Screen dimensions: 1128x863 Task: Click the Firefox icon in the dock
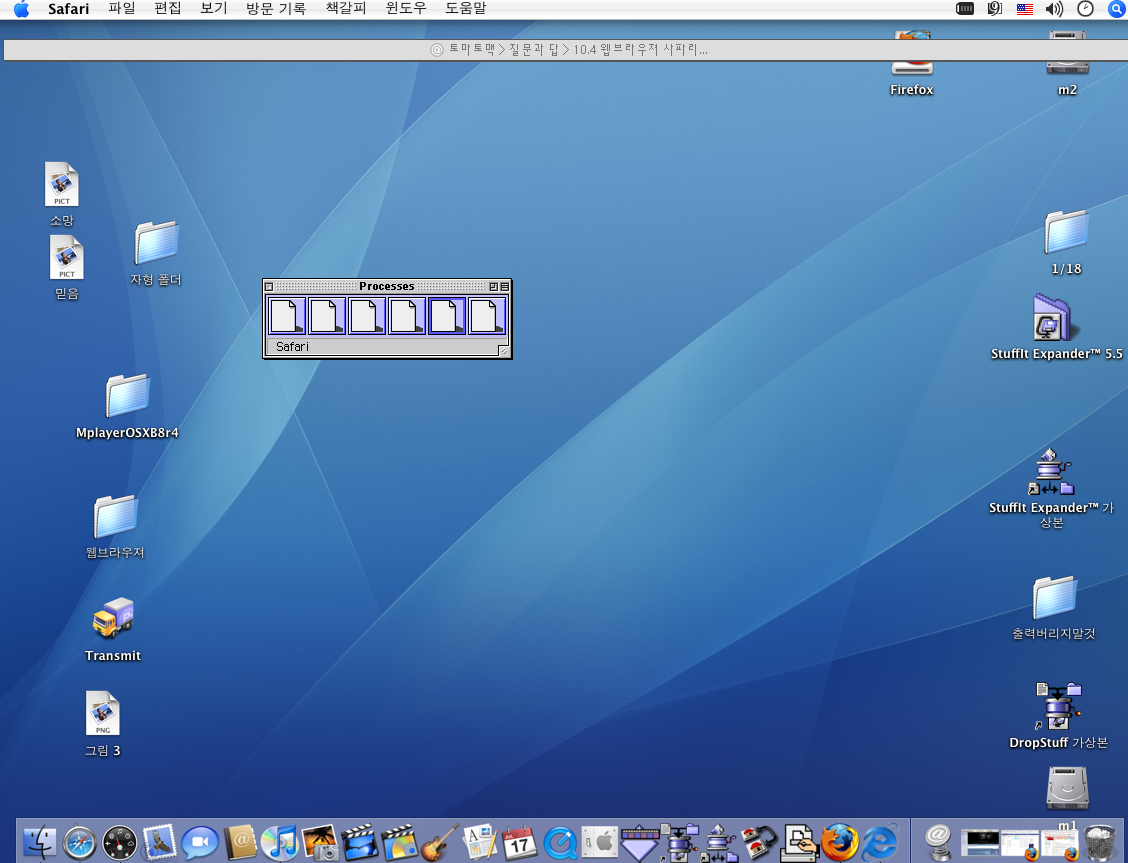coord(840,842)
